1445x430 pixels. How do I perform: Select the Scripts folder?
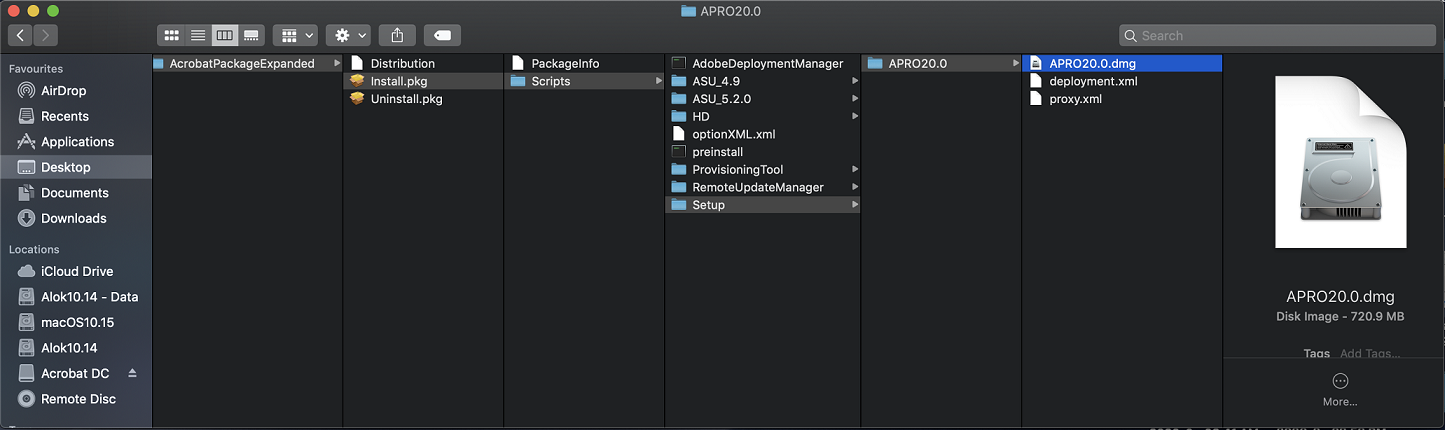[584, 81]
